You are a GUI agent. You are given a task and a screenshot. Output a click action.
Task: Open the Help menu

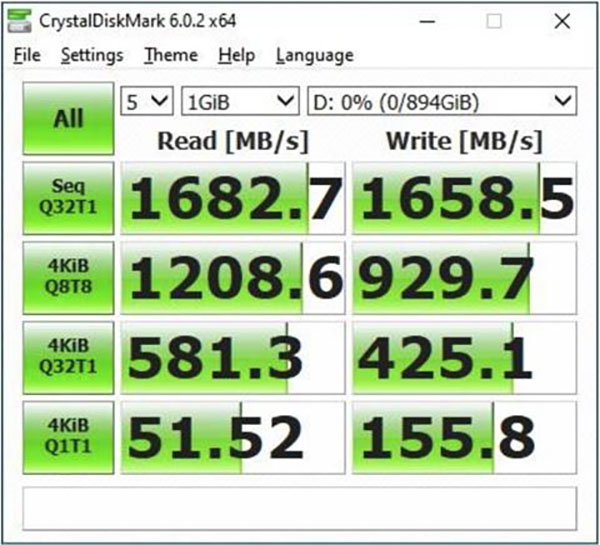[236, 56]
